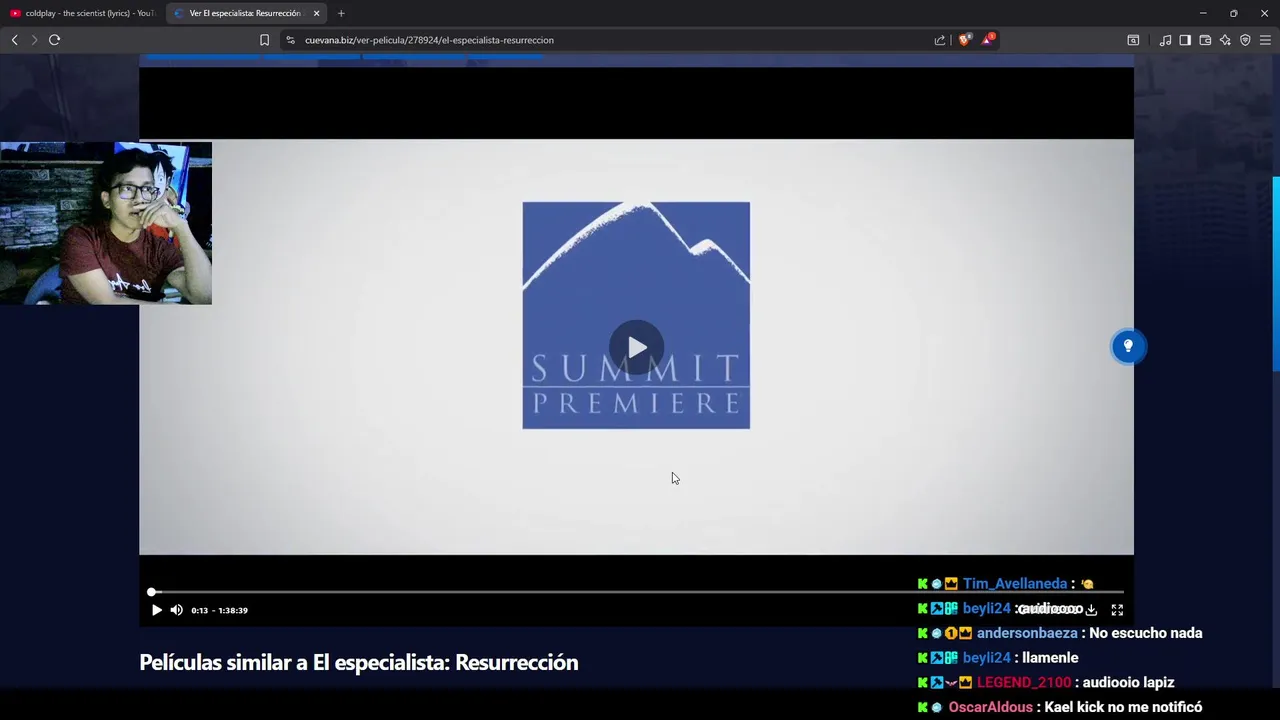
Task: Toggle the browser sidebar panel icon
Action: [1185, 40]
